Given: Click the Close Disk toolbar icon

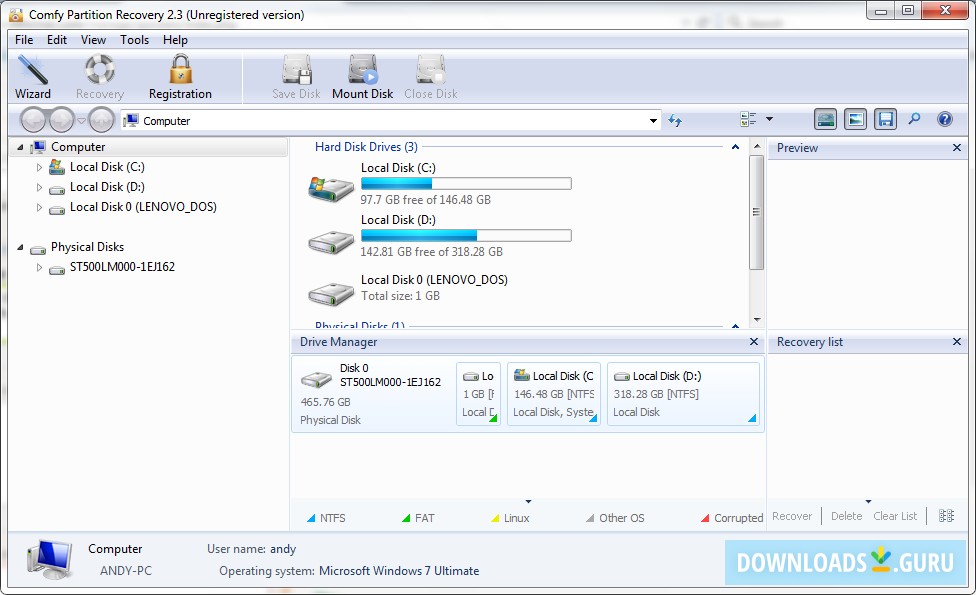Looking at the screenshot, I should [x=431, y=69].
